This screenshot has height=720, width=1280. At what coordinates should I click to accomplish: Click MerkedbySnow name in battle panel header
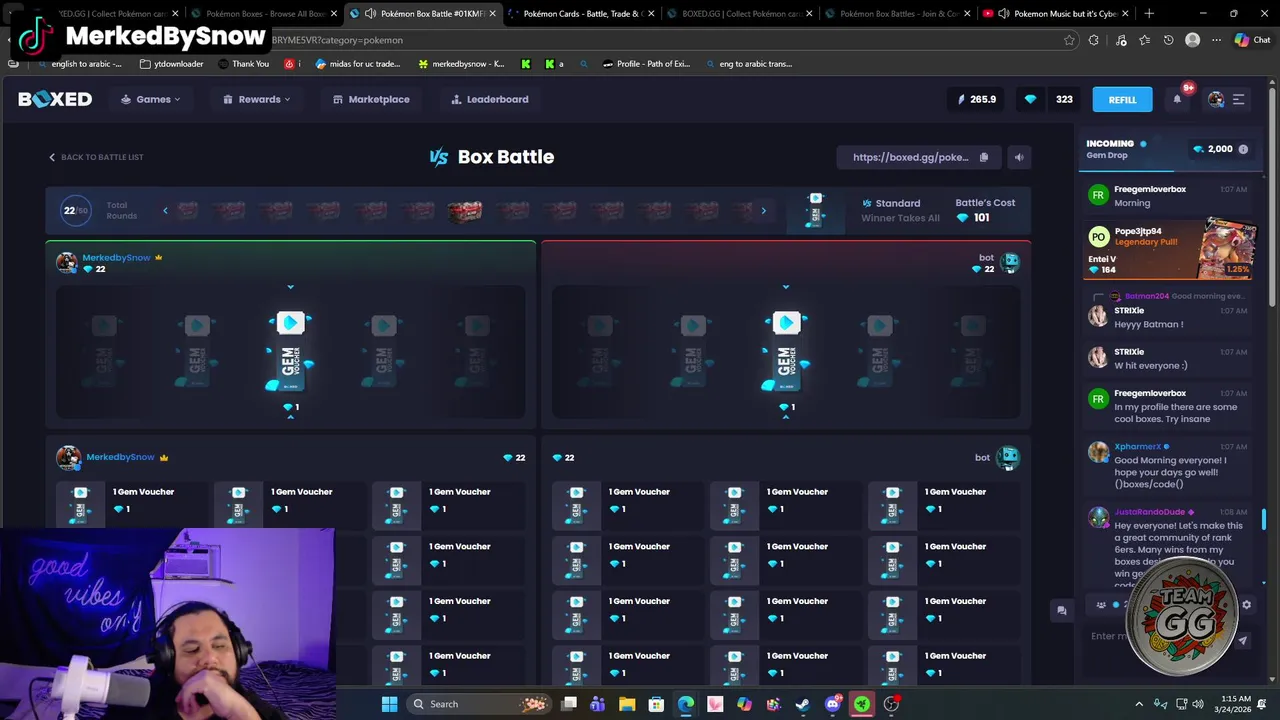coord(116,257)
